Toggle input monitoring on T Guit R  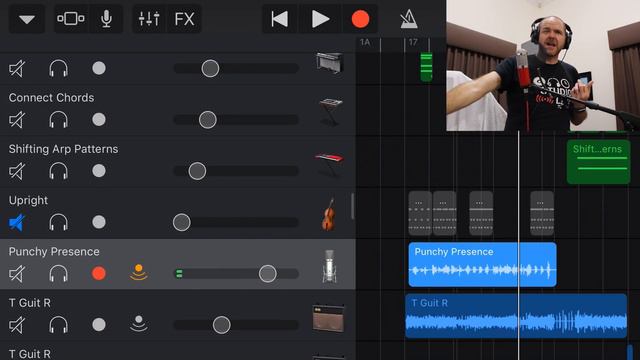[x=139, y=323]
